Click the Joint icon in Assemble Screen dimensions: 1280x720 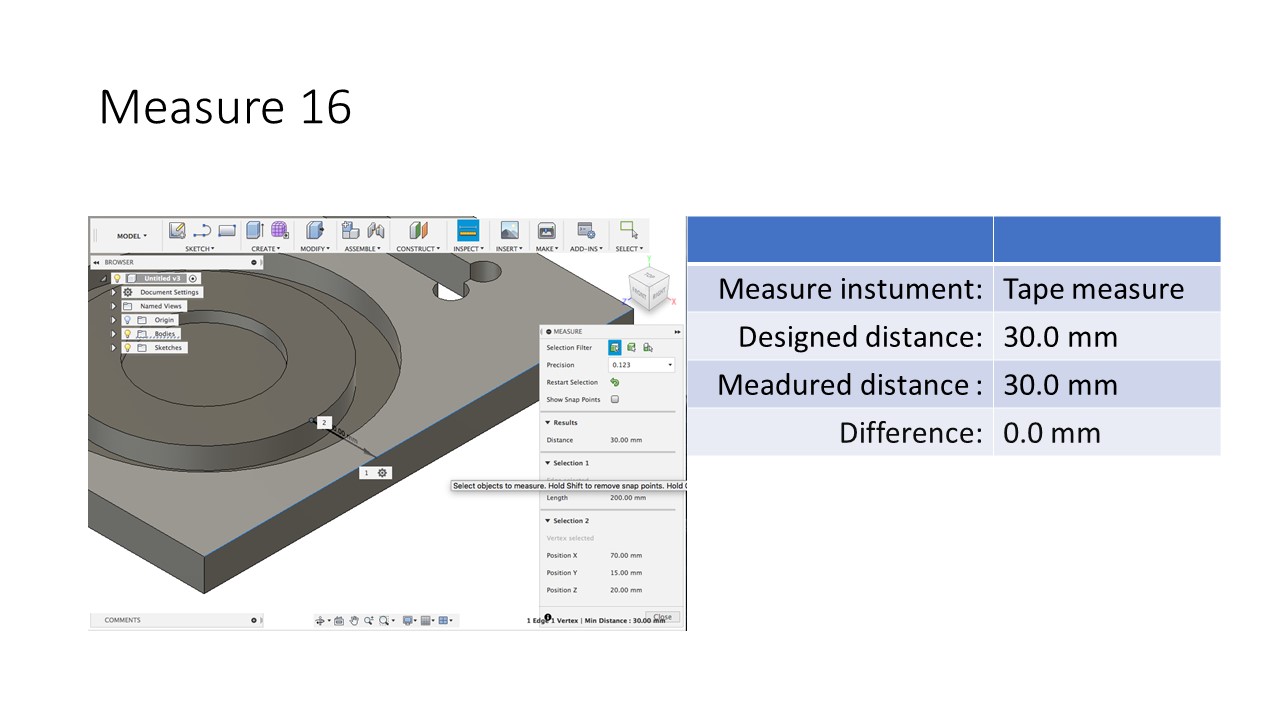tap(376, 230)
